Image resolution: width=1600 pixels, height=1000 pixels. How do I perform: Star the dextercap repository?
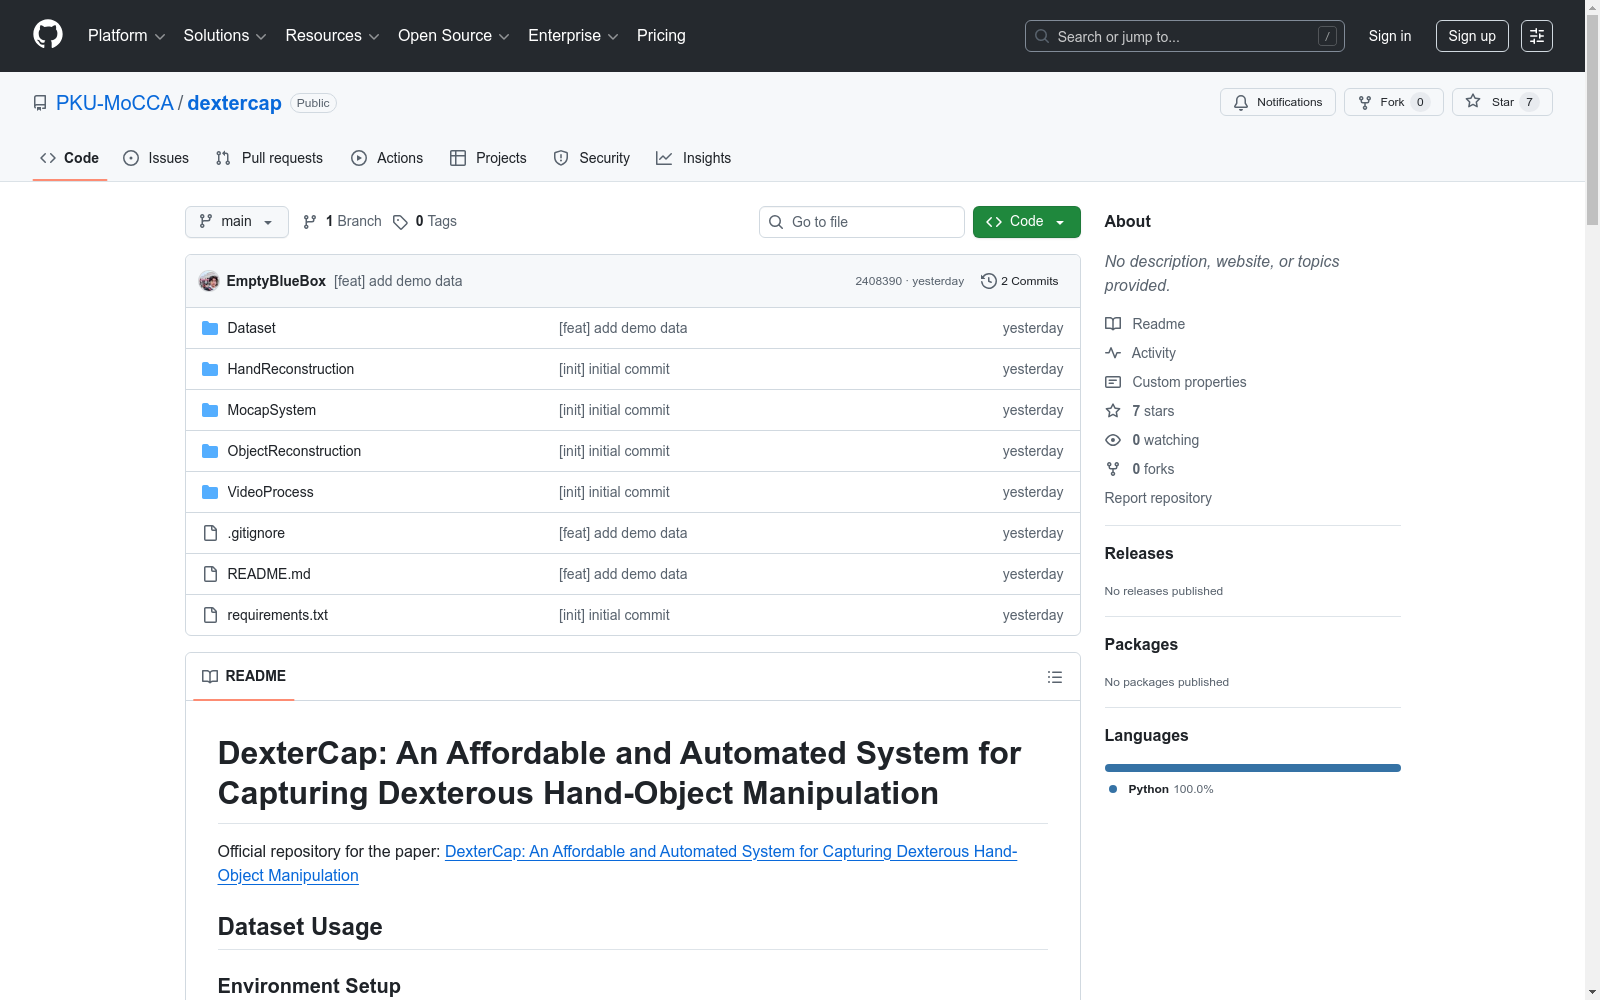coord(1502,102)
